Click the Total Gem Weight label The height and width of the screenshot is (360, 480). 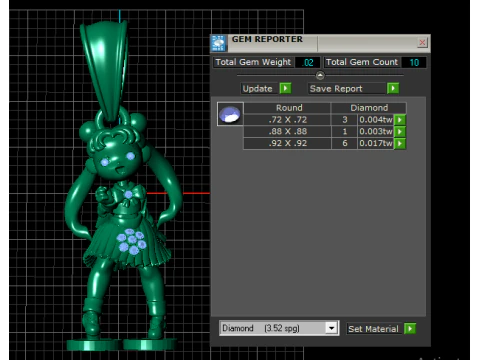(253, 62)
